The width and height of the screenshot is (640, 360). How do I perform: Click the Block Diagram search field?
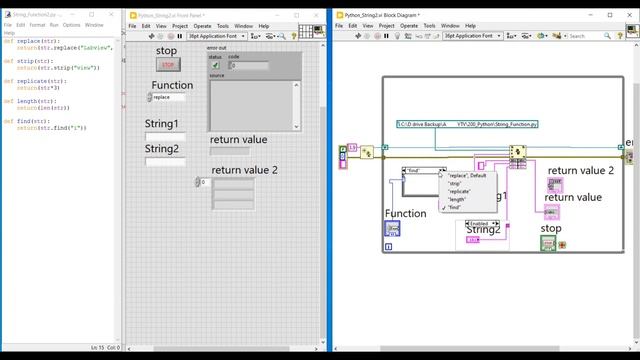pos(586,36)
